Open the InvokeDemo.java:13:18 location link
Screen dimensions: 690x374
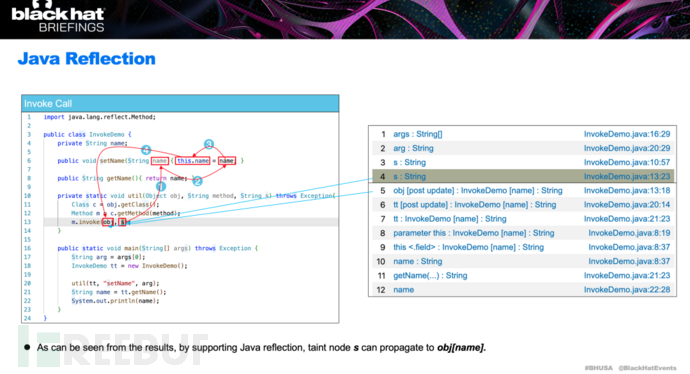pos(627,191)
